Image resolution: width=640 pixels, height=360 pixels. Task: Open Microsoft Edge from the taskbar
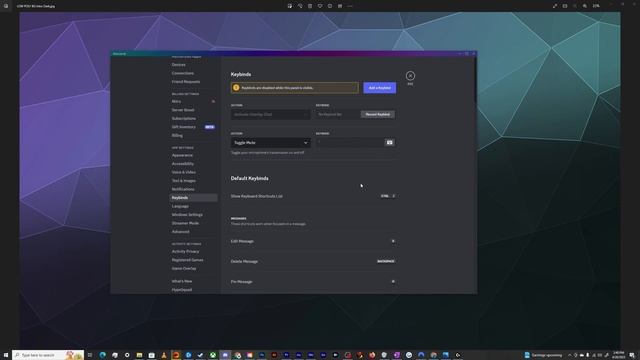click(x=102, y=355)
